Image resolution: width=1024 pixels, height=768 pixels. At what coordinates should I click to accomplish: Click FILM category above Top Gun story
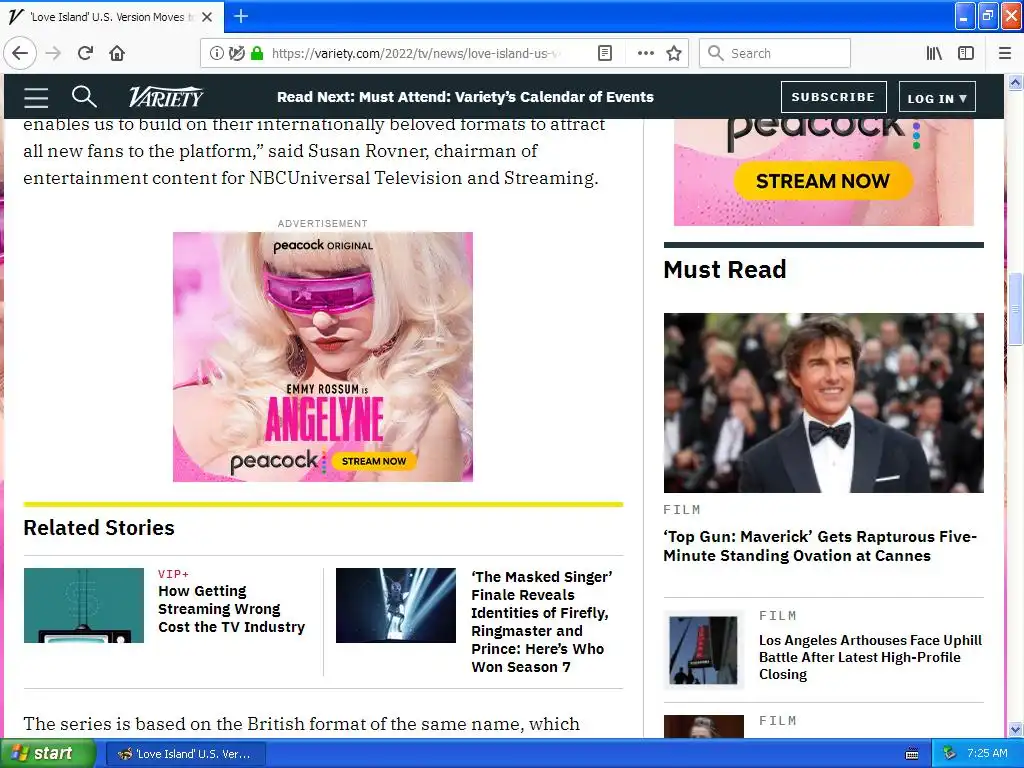pos(682,509)
